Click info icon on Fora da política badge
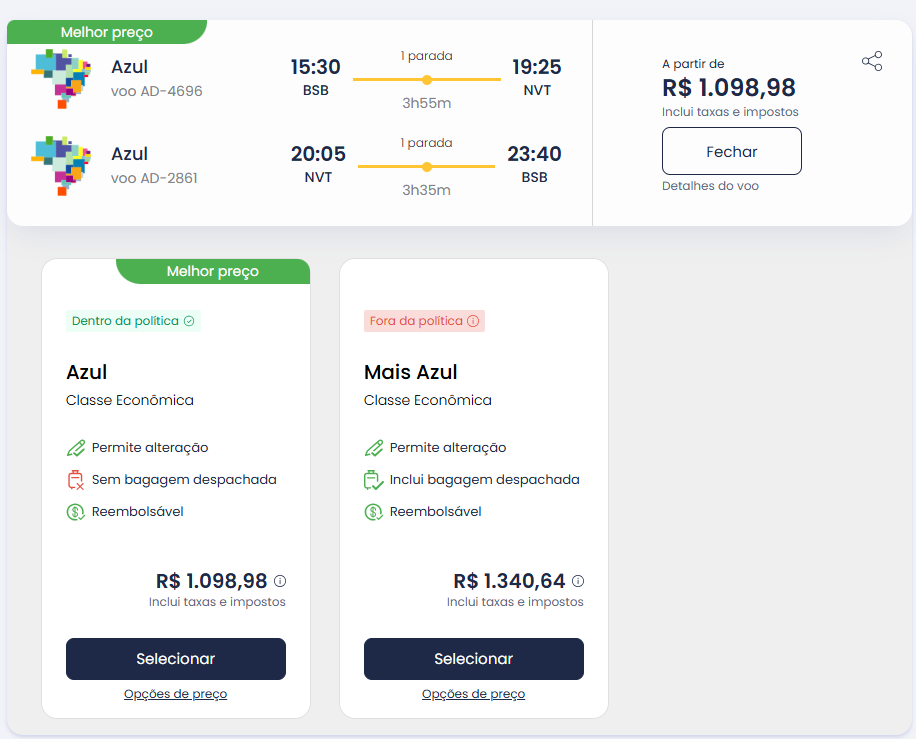Viewport: 916px width, 739px height. (473, 321)
